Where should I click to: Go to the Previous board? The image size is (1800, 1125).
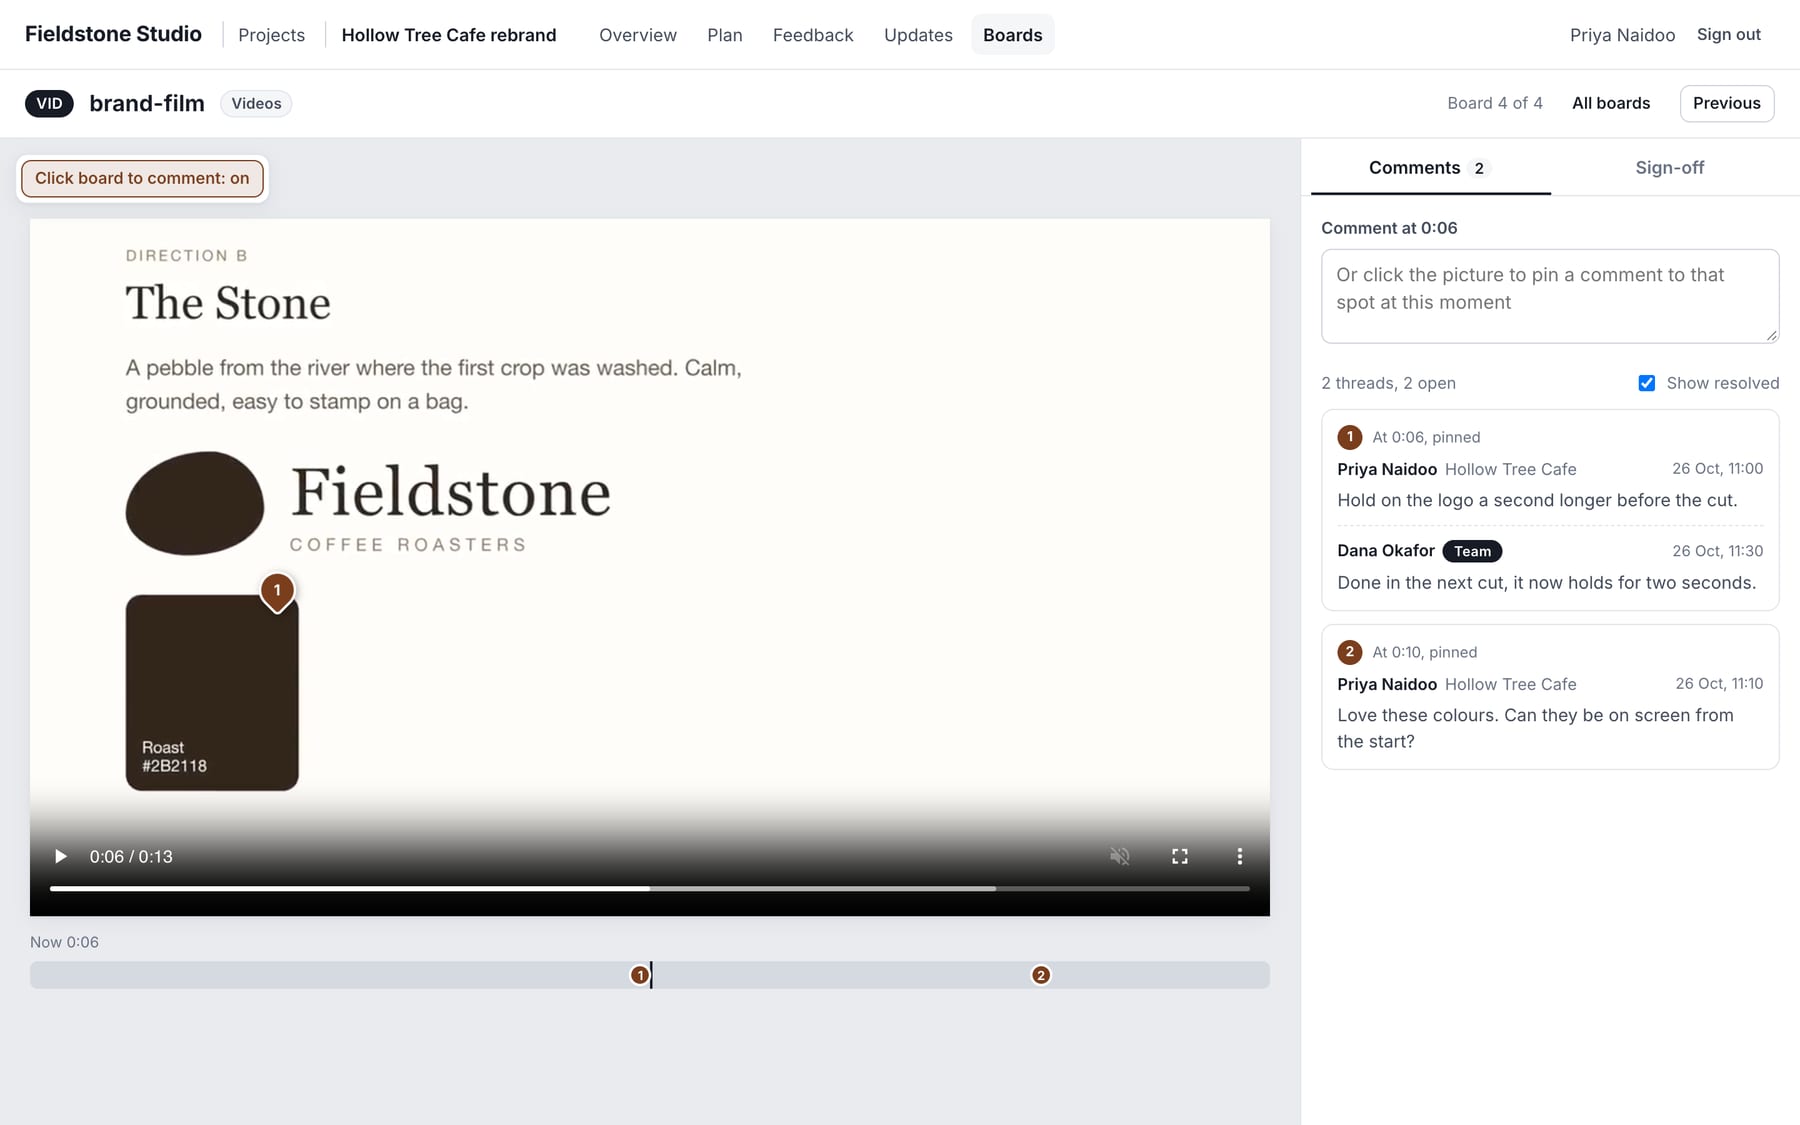(x=1727, y=103)
